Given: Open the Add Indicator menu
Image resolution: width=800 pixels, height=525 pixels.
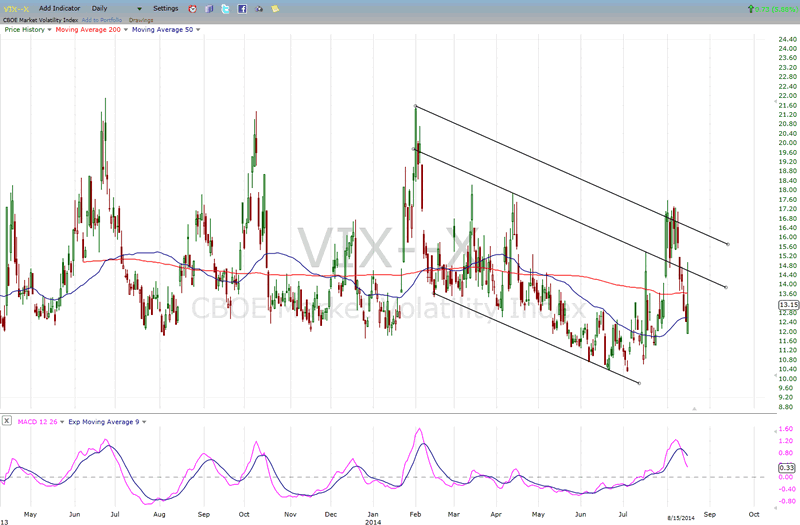Looking at the screenshot, I should coord(60,8).
